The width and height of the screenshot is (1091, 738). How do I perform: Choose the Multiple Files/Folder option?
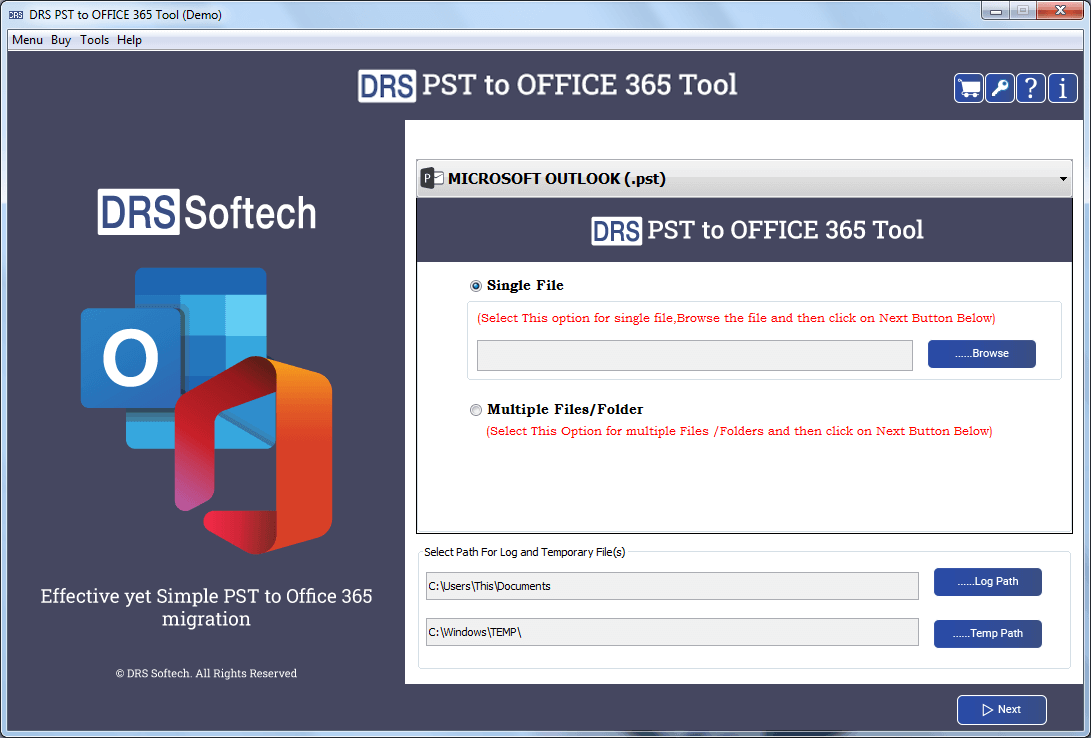(x=476, y=410)
